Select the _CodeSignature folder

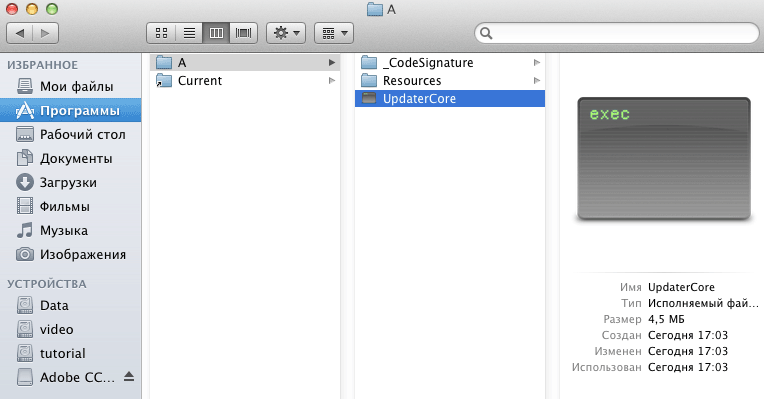[x=450, y=62]
